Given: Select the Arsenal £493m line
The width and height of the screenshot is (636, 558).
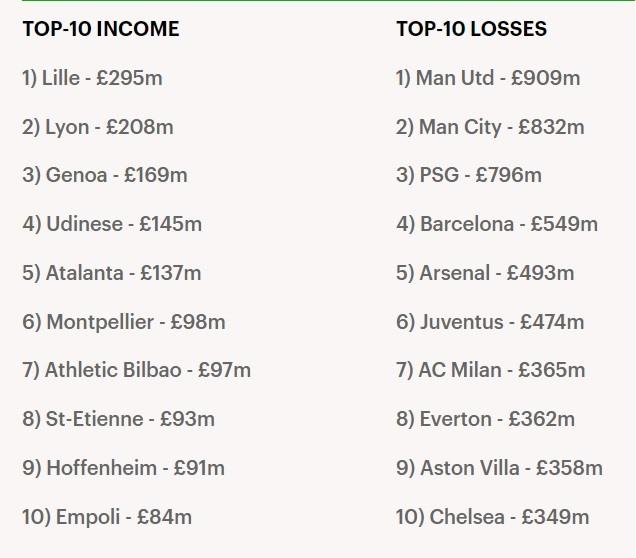Looking at the screenshot, I should pos(485,273).
